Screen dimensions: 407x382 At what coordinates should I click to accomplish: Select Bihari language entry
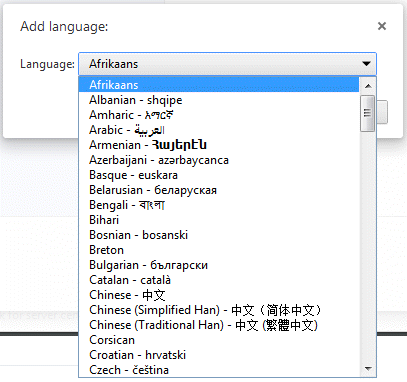point(219,220)
